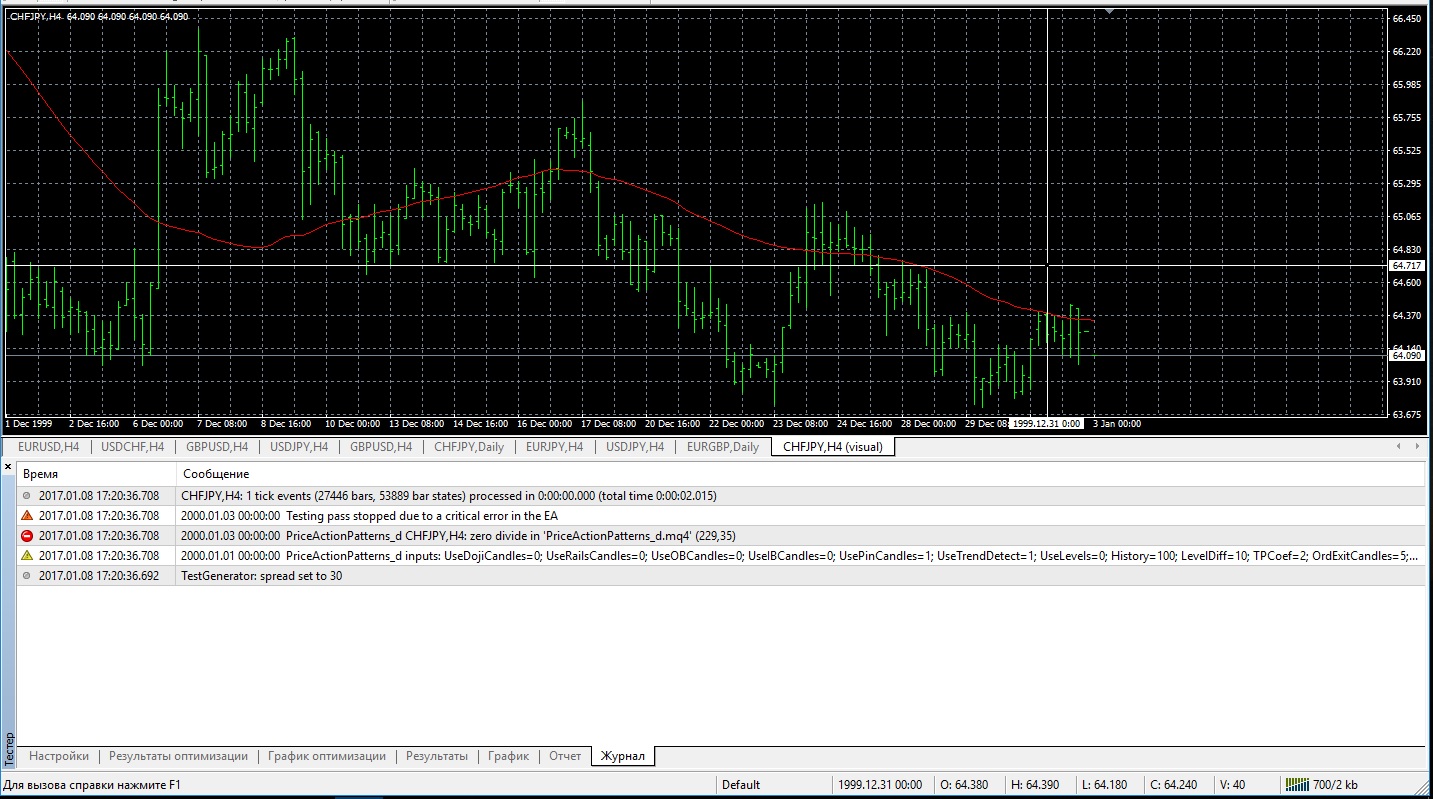Screen dimensions: 1433x799
Task: Click timestamp 2017.01.08 17:20:36.692
Action: click(x=99, y=576)
